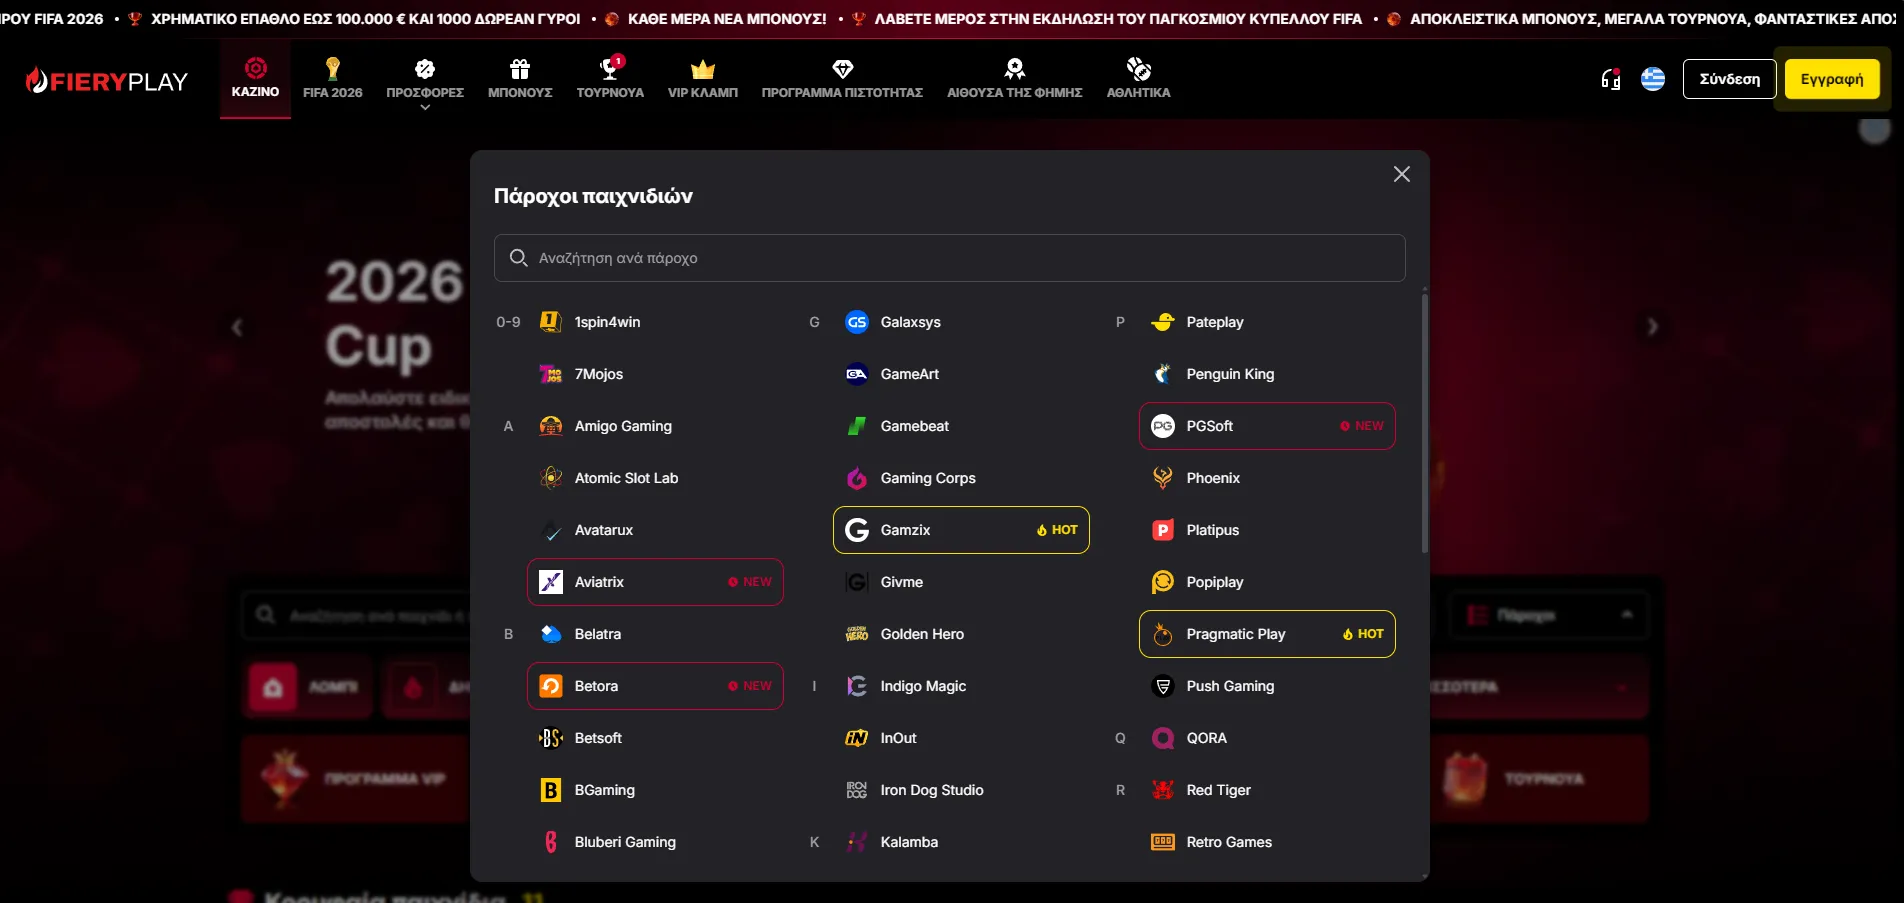1904x903 pixels.
Task: Choose the PGSoft provider entry
Action: [x=1267, y=426]
